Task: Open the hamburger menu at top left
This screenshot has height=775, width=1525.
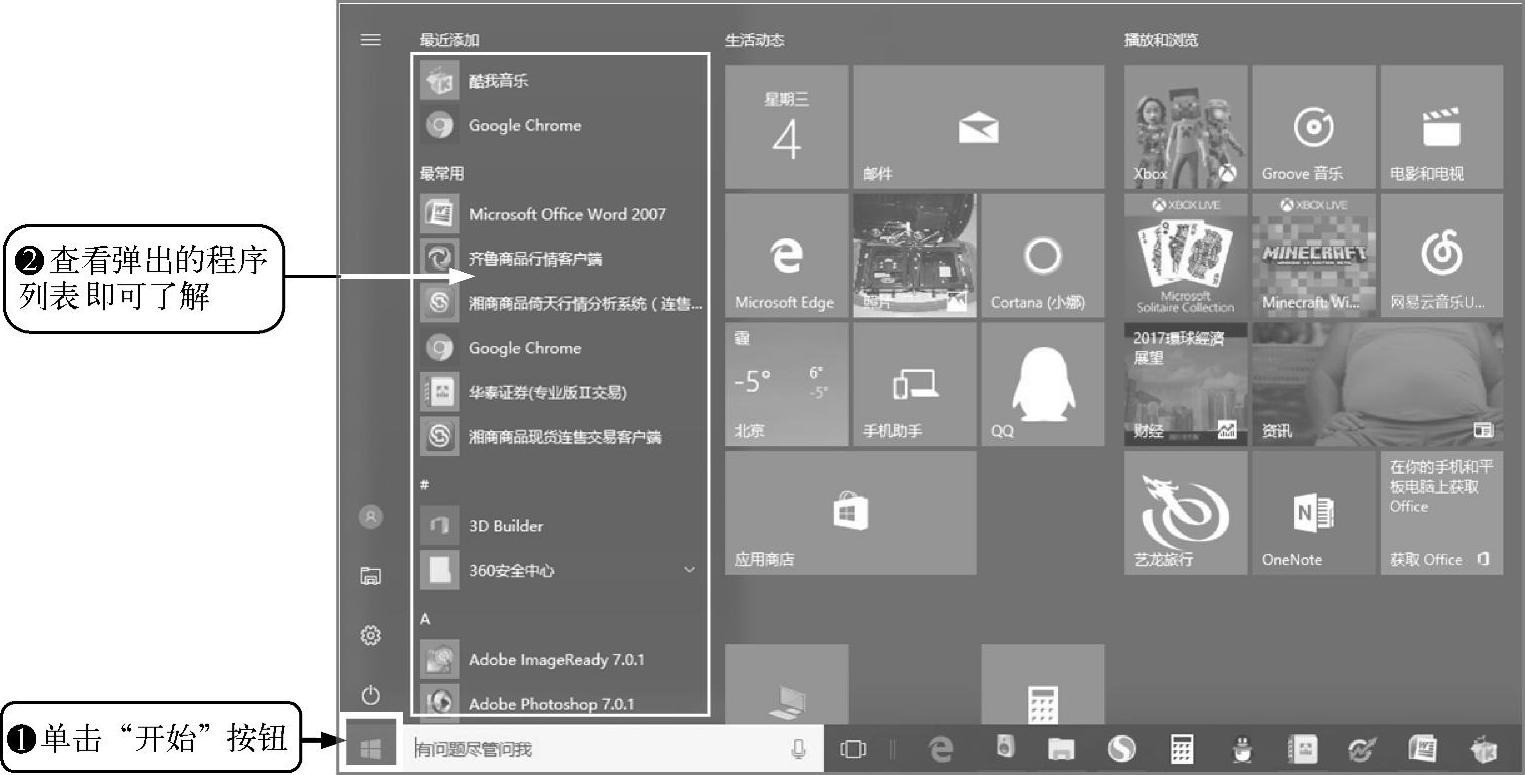Action: coord(371,40)
